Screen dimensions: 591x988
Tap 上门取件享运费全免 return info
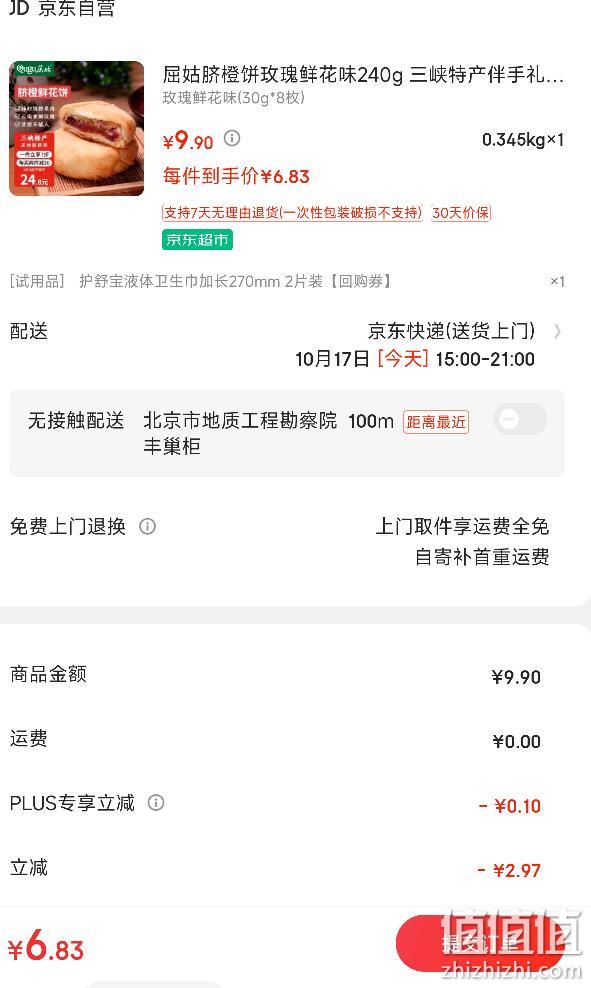tap(462, 526)
